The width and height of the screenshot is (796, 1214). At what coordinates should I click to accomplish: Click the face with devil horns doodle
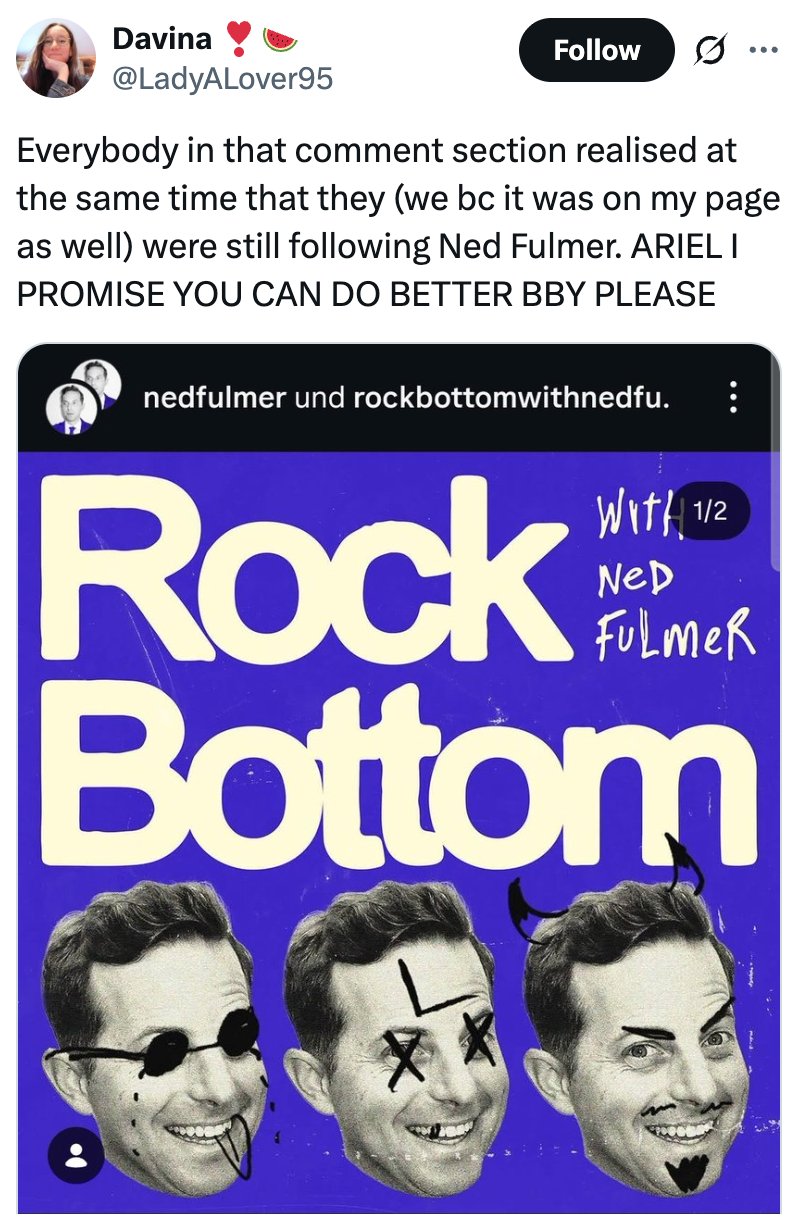pos(640,1030)
